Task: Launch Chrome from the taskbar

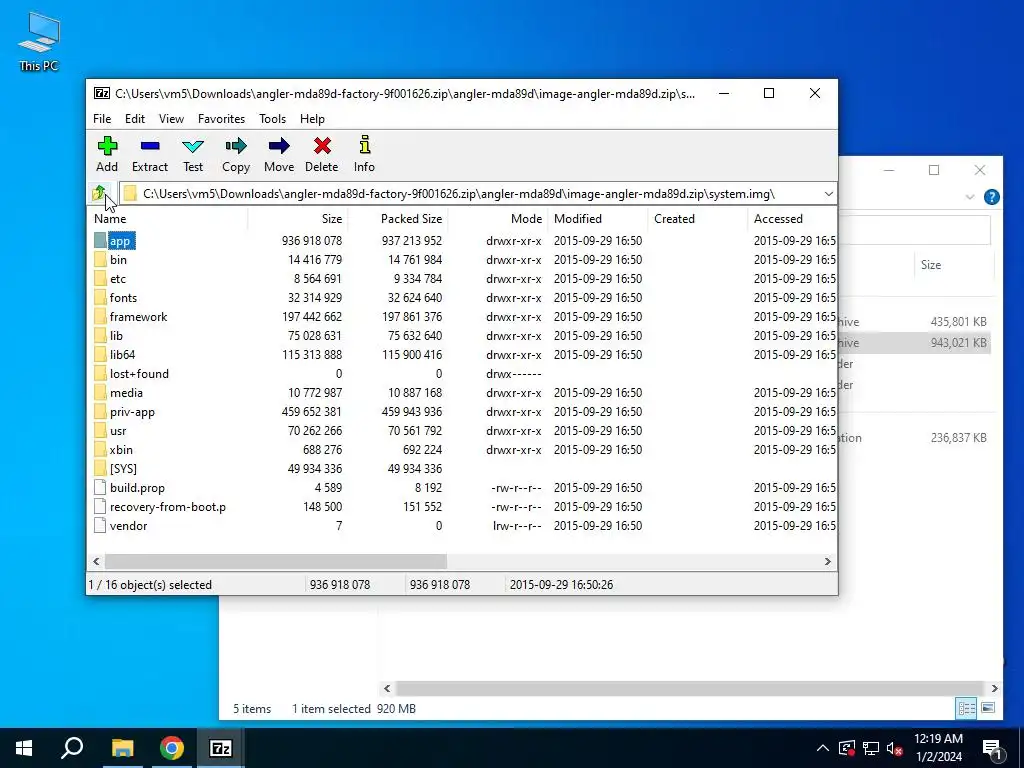Action: (172, 748)
